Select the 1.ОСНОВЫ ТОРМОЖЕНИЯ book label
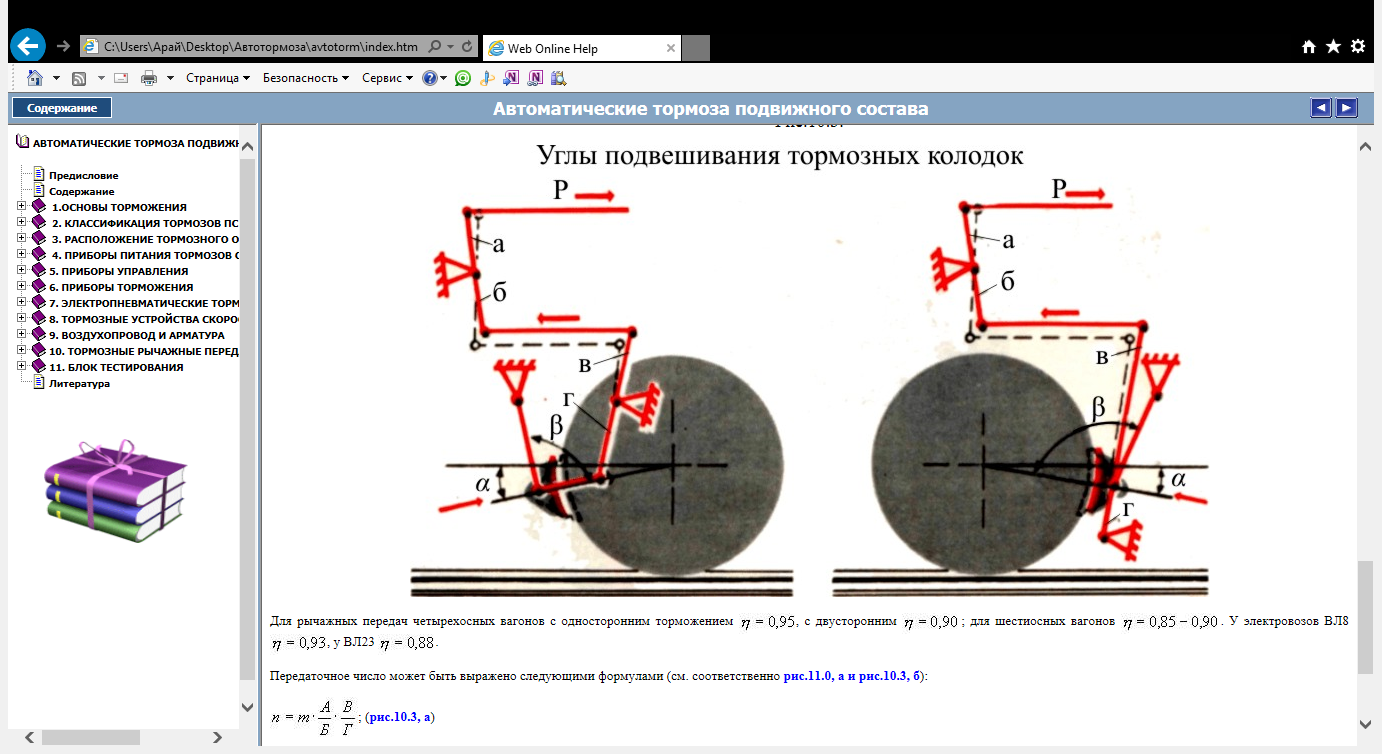Image resolution: width=1382 pixels, height=754 pixels. pyautogui.click(x=119, y=207)
